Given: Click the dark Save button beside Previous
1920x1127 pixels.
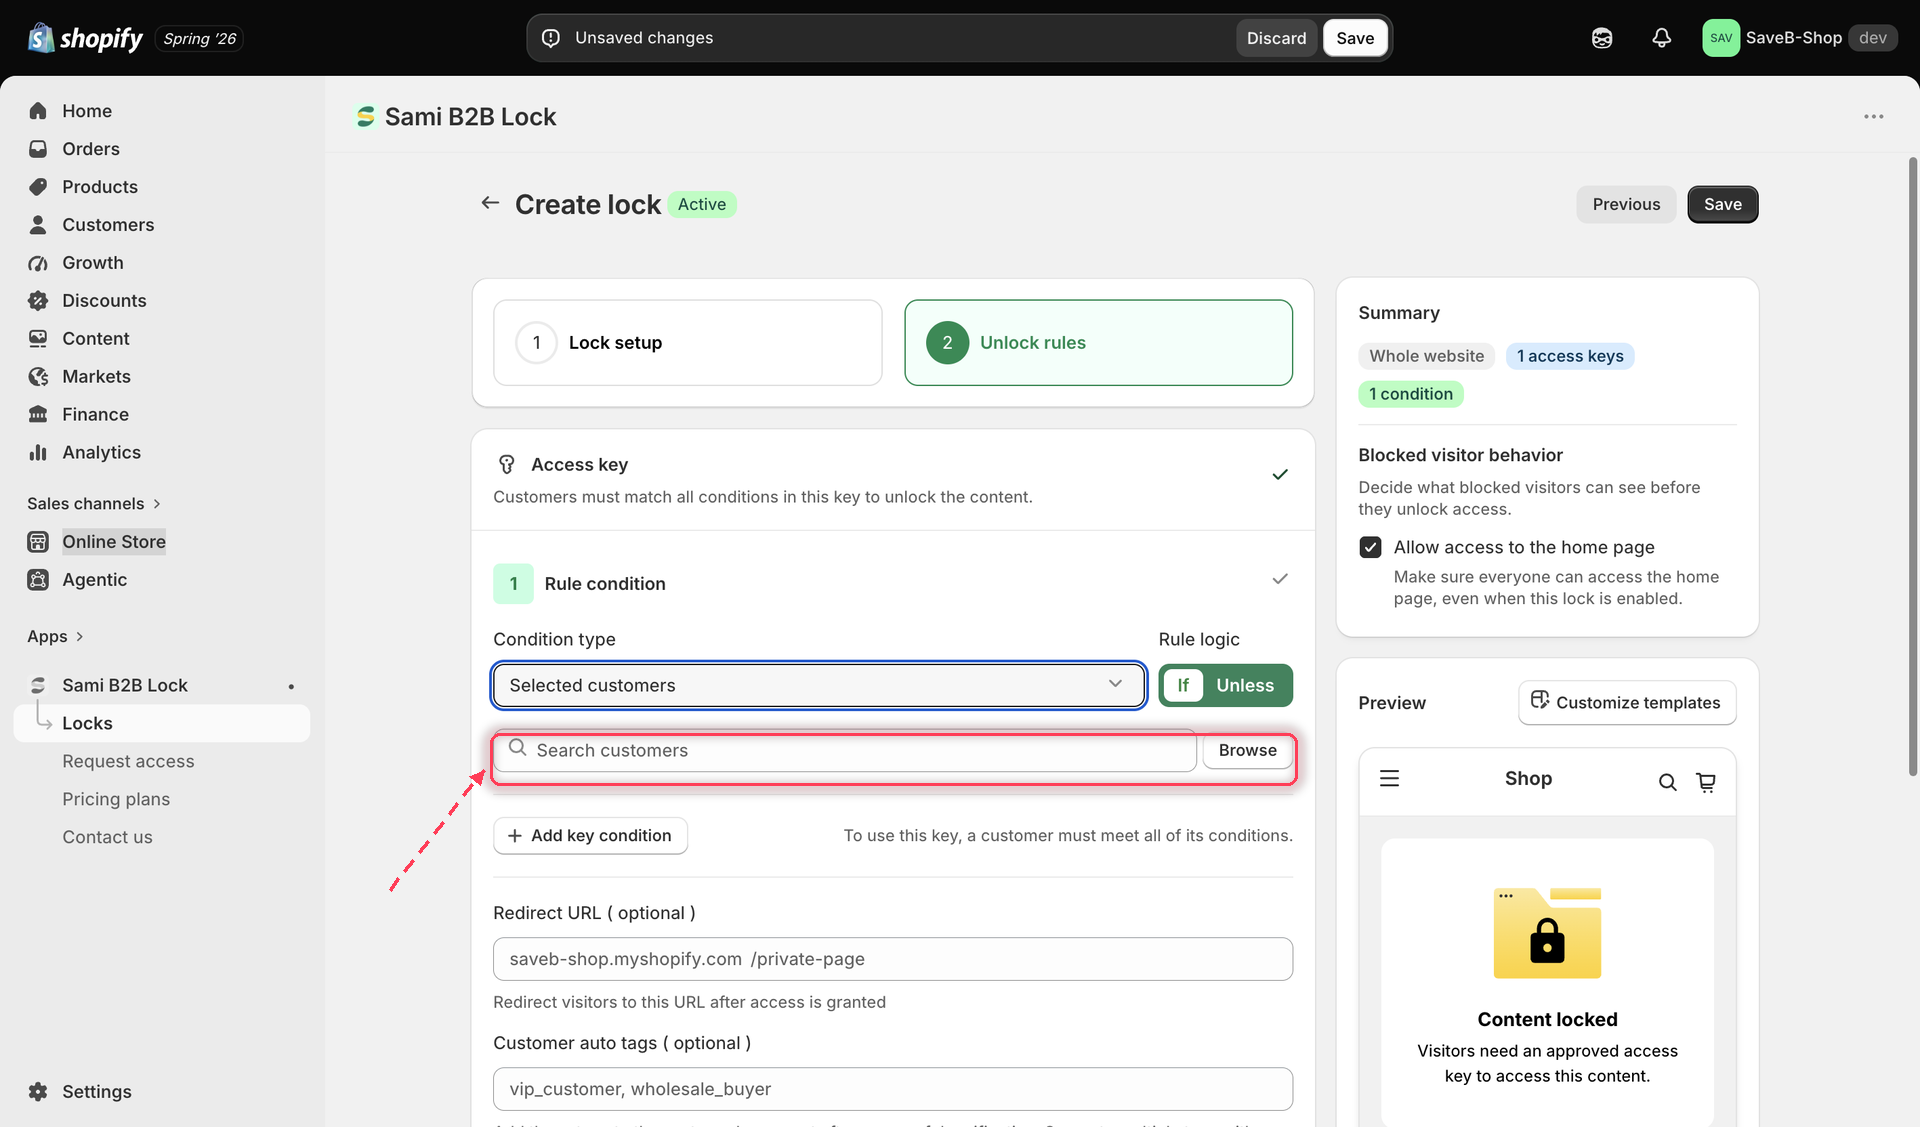Looking at the screenshot, I should (x=1722, y=204).
